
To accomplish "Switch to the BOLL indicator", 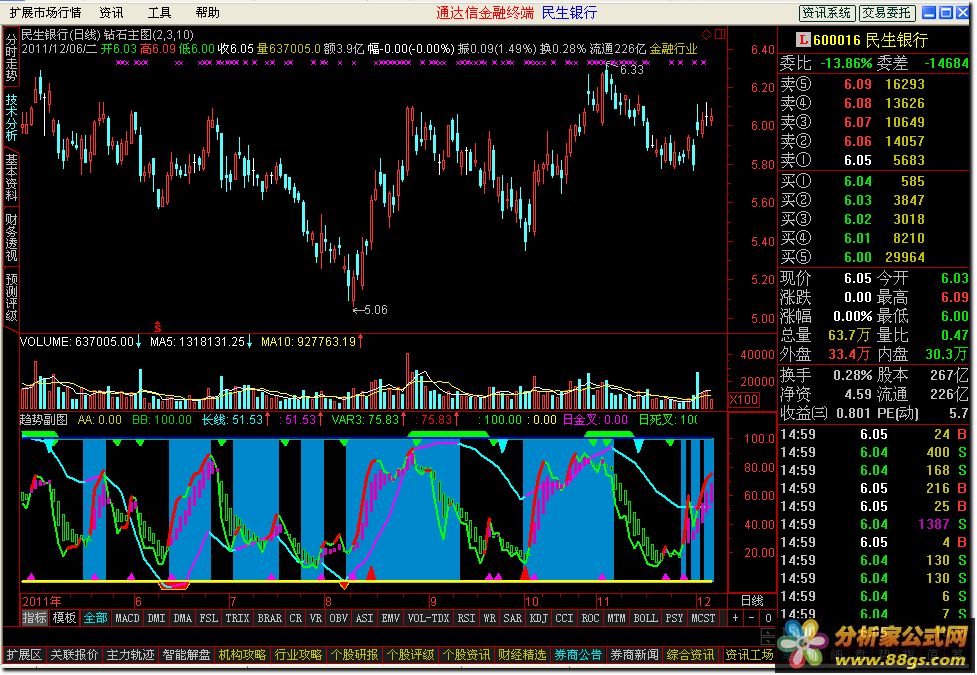I will click(x=646, y=618).
